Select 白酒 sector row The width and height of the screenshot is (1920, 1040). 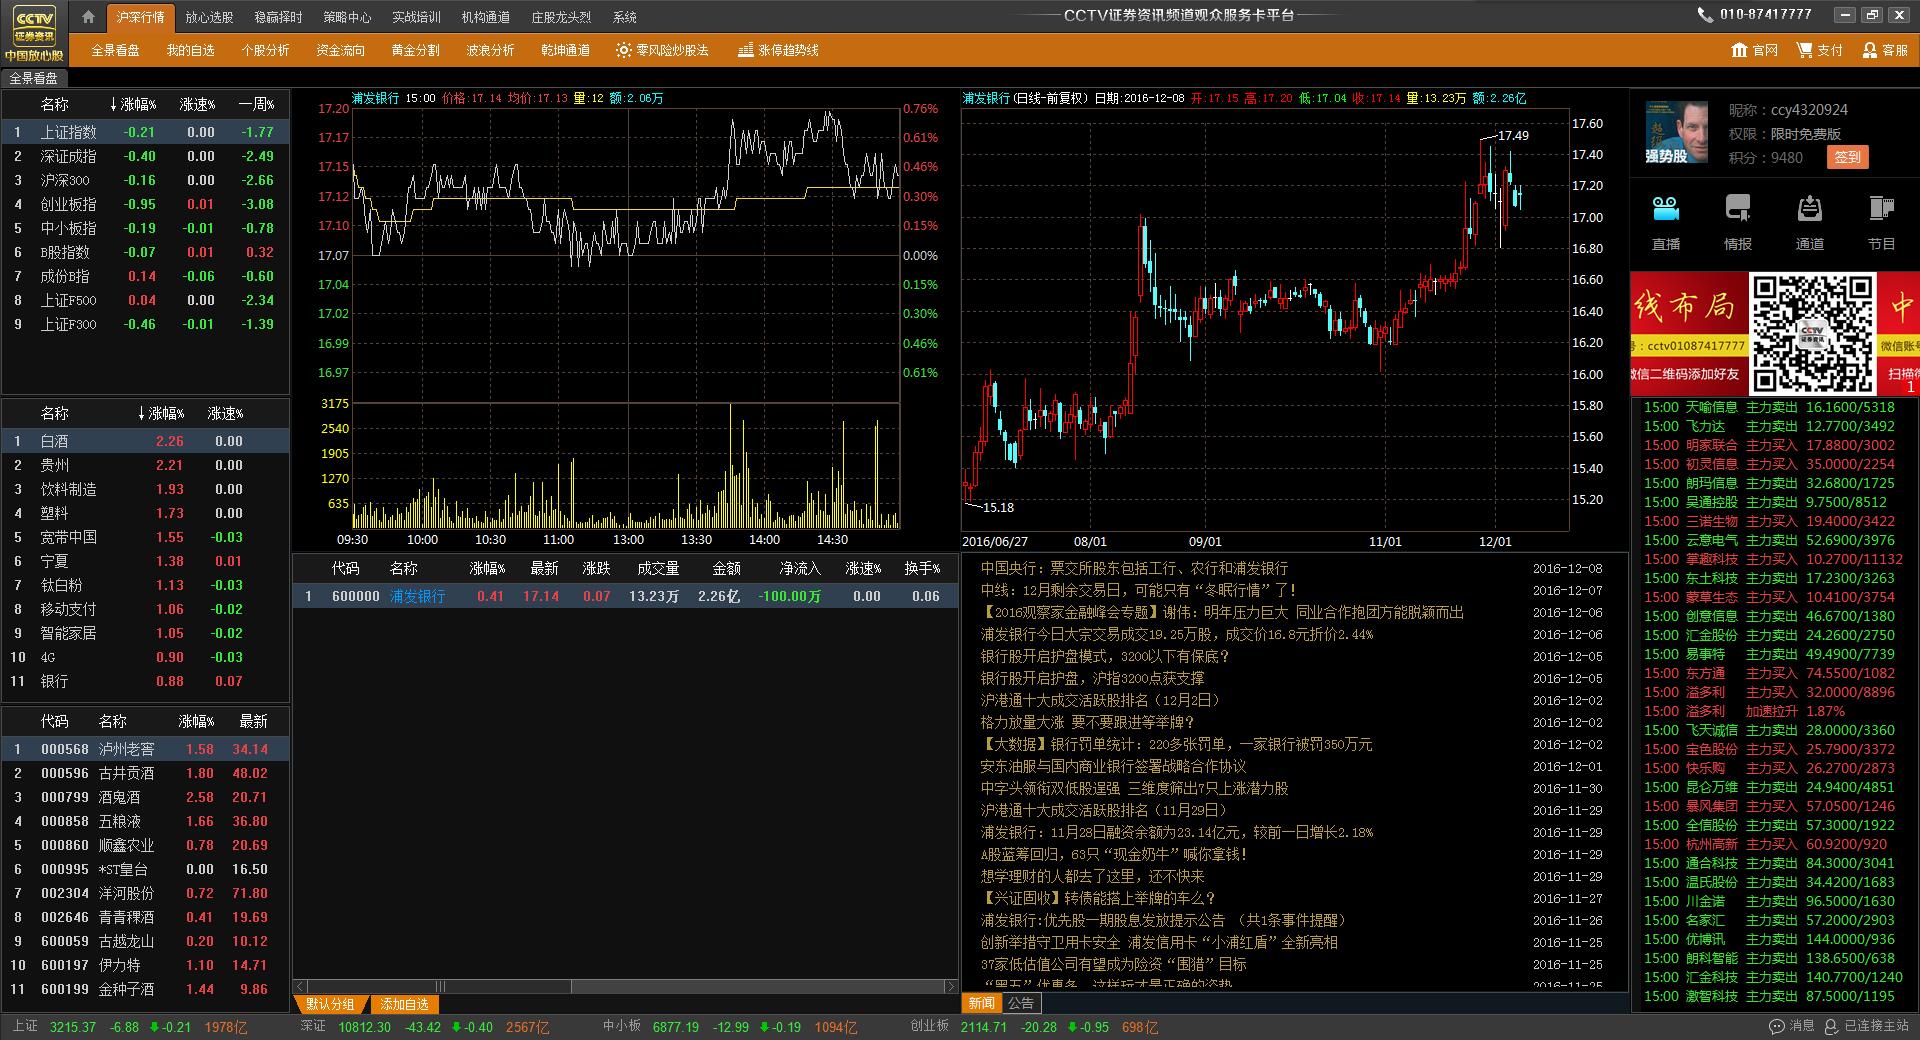[x=145, y=441]
